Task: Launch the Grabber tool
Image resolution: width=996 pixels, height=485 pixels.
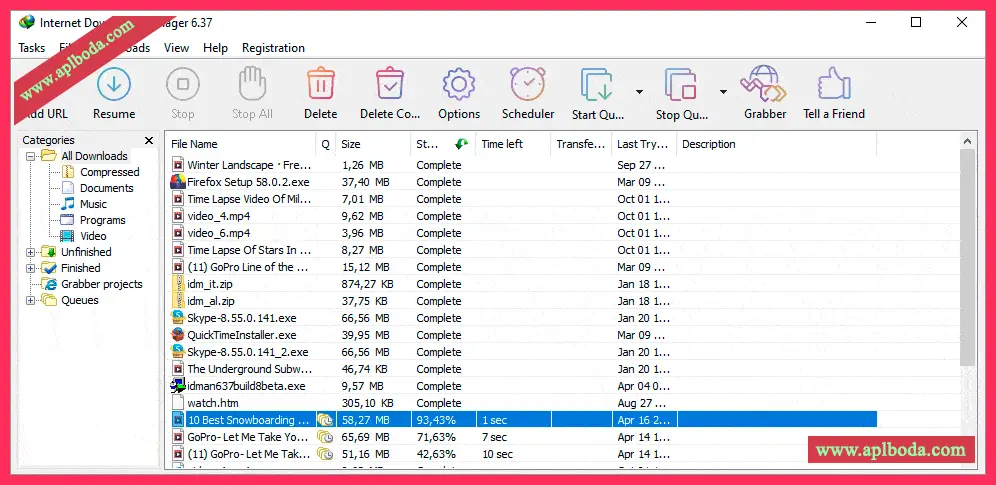Action: point(764,85)
